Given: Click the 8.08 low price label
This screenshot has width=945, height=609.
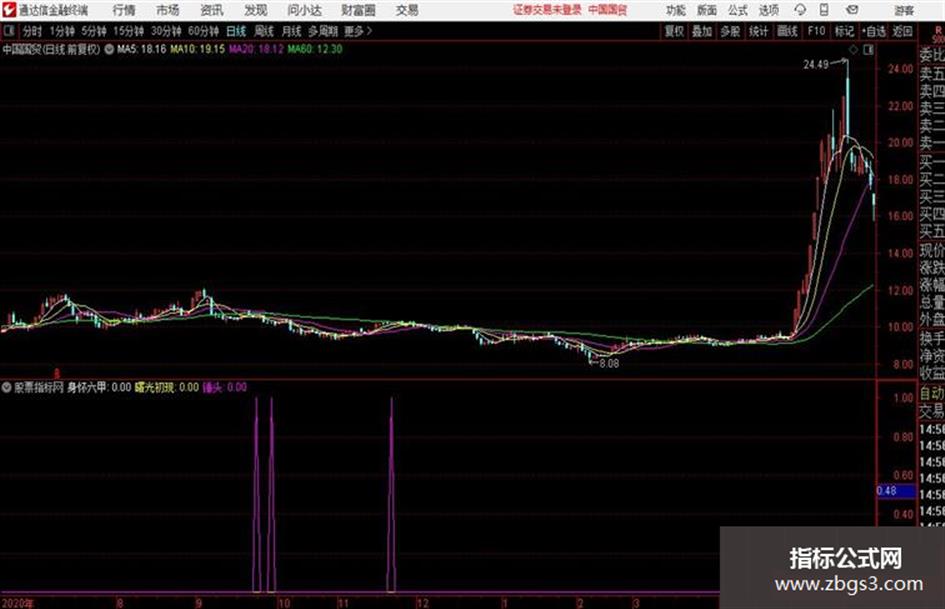Looking at the screenshot, I should pos(609,363).
